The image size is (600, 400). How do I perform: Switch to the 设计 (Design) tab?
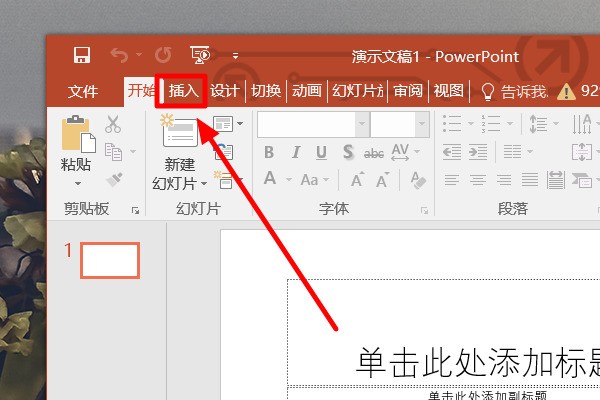pyautogui.click(x=224, y=91)
